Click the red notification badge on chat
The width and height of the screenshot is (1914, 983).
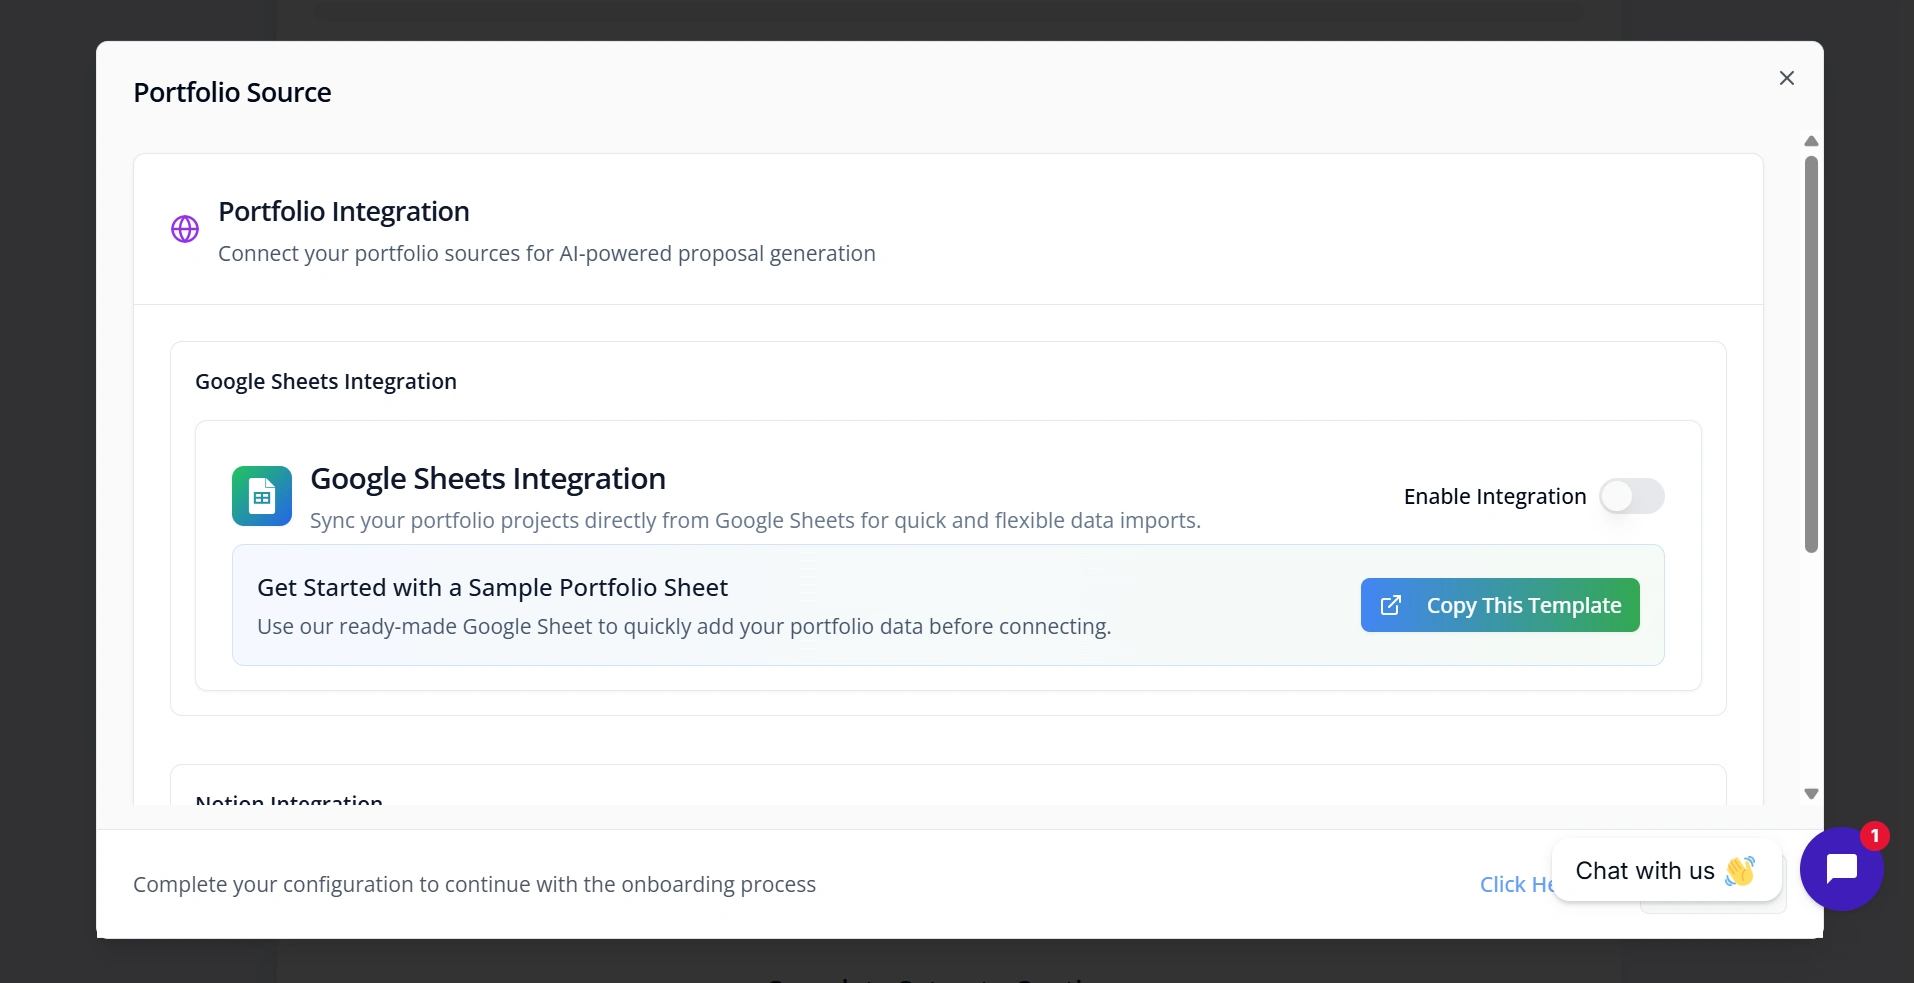[x=1874, y=835]
